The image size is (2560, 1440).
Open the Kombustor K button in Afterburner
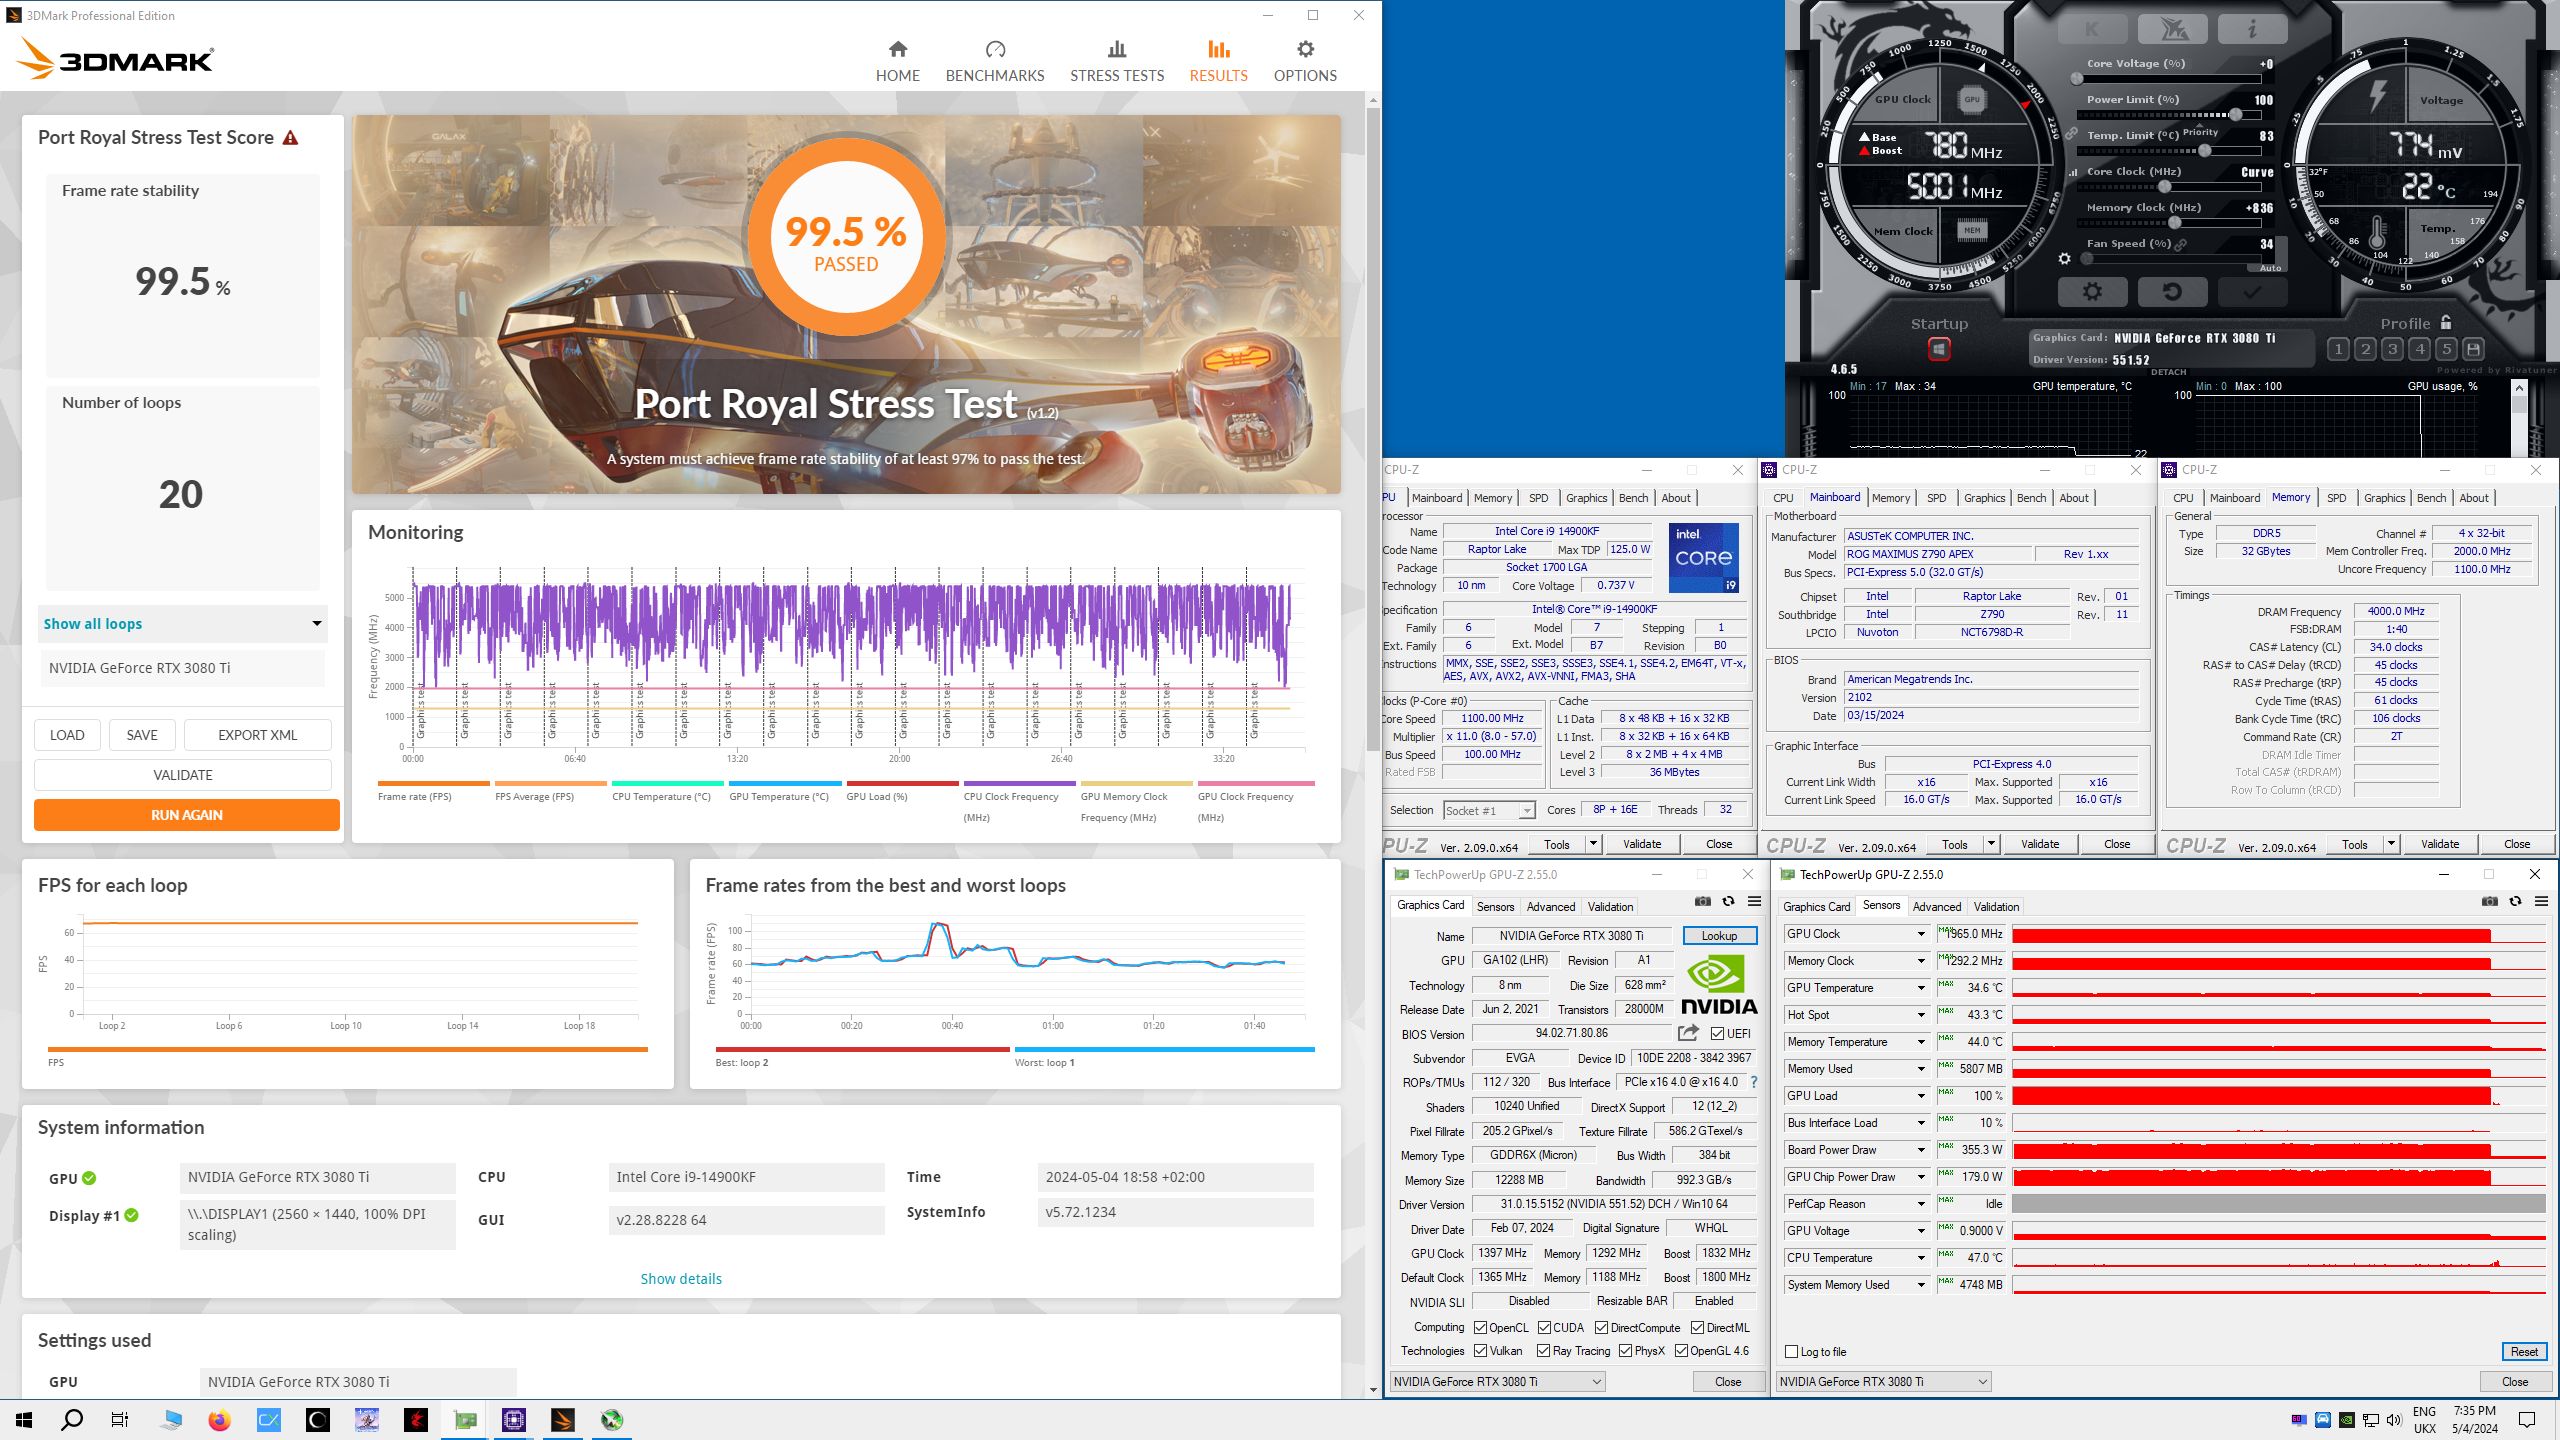point(2091,30)
